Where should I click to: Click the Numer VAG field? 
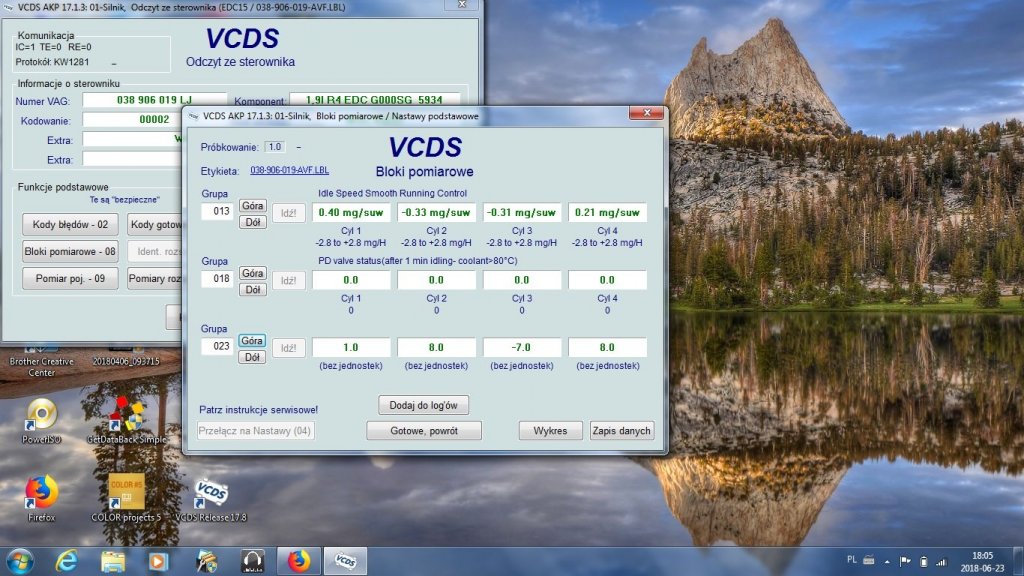(154, 100)
